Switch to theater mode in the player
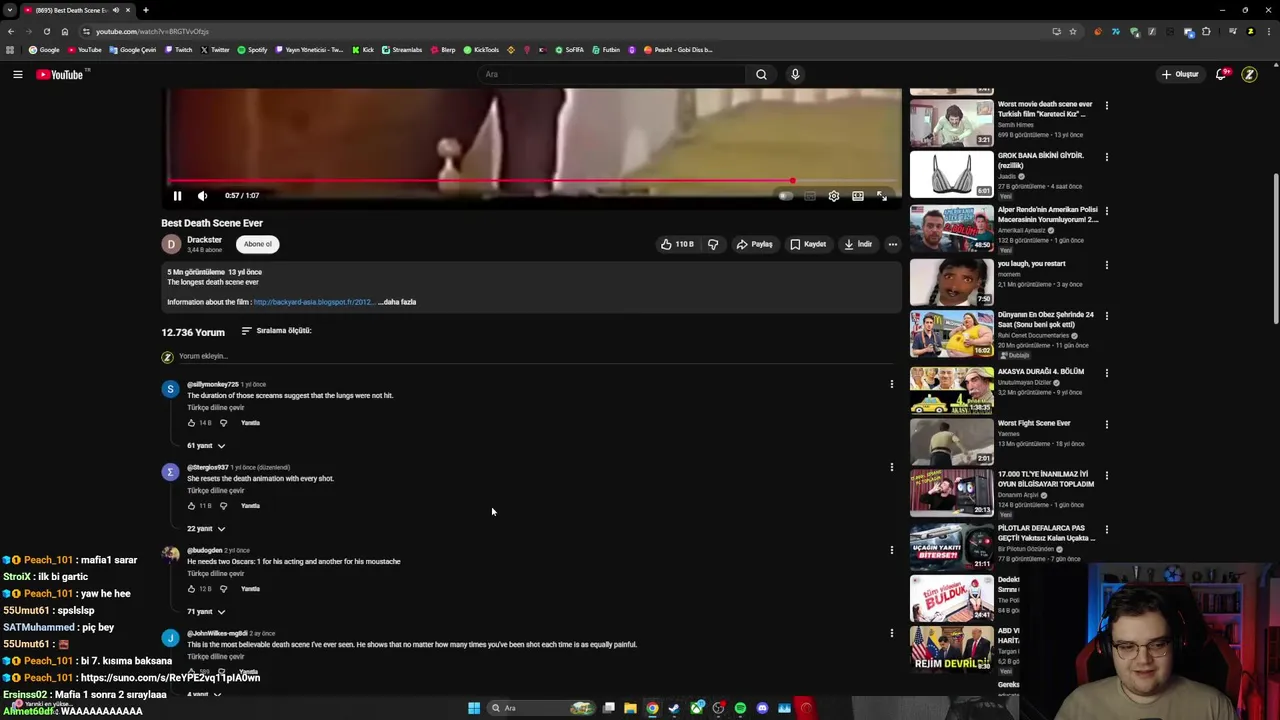This screenshot has height=720, width=1280. pyautogui.click(x=858, y=196)
